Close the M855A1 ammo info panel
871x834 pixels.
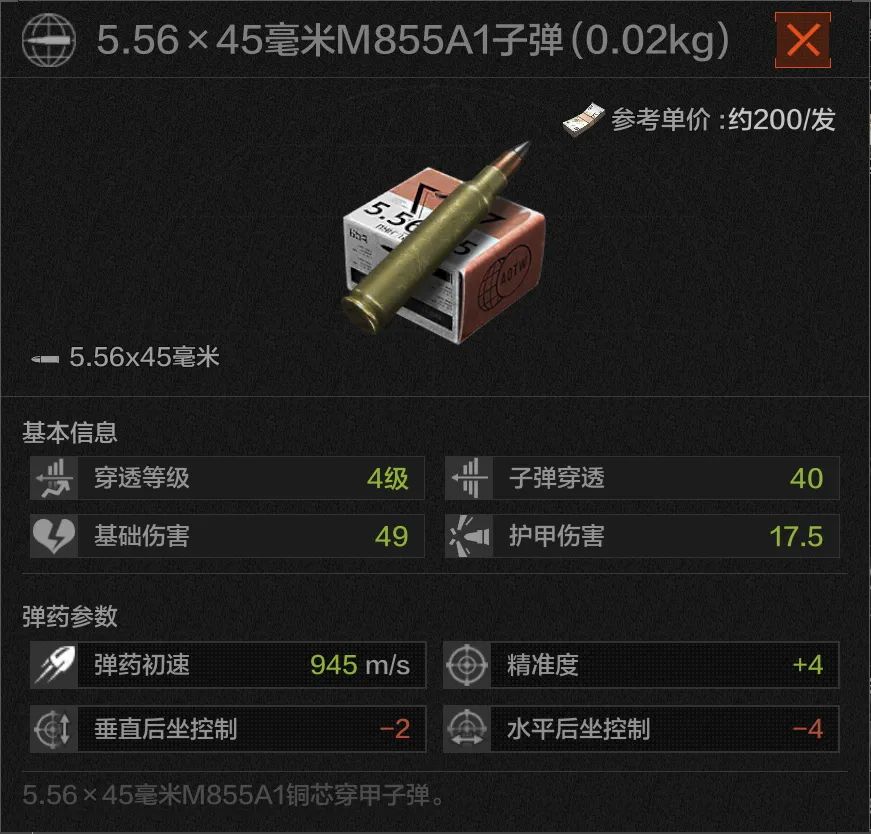tap(803, 40)
